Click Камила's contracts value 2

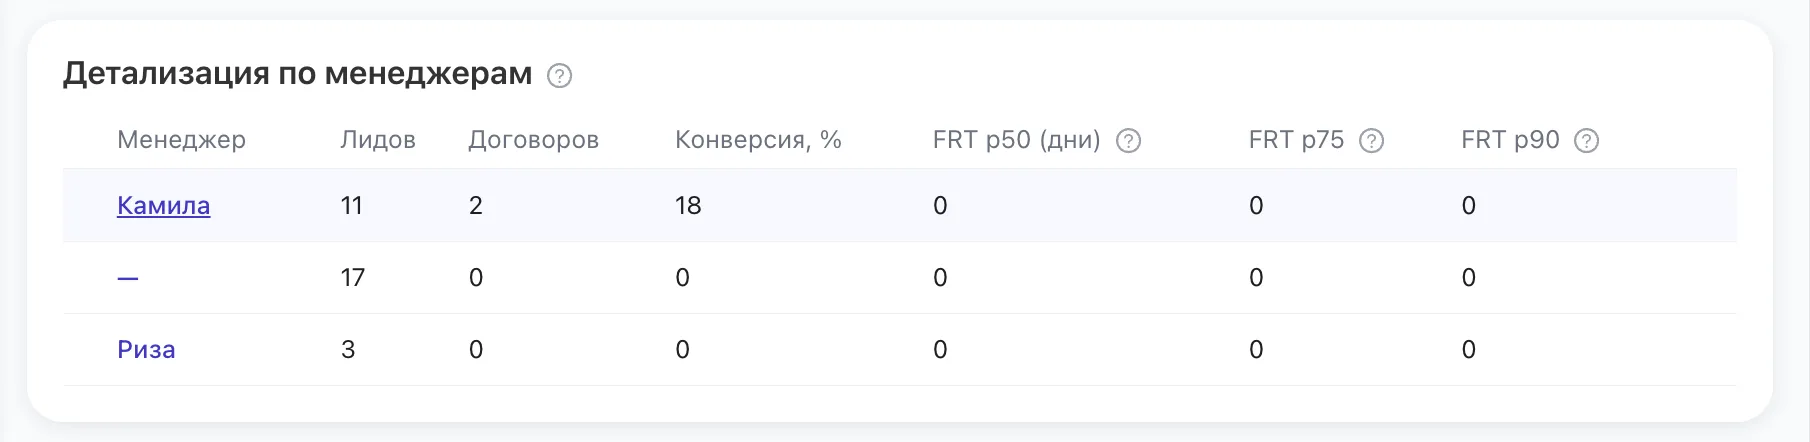[x=476, y=206]
